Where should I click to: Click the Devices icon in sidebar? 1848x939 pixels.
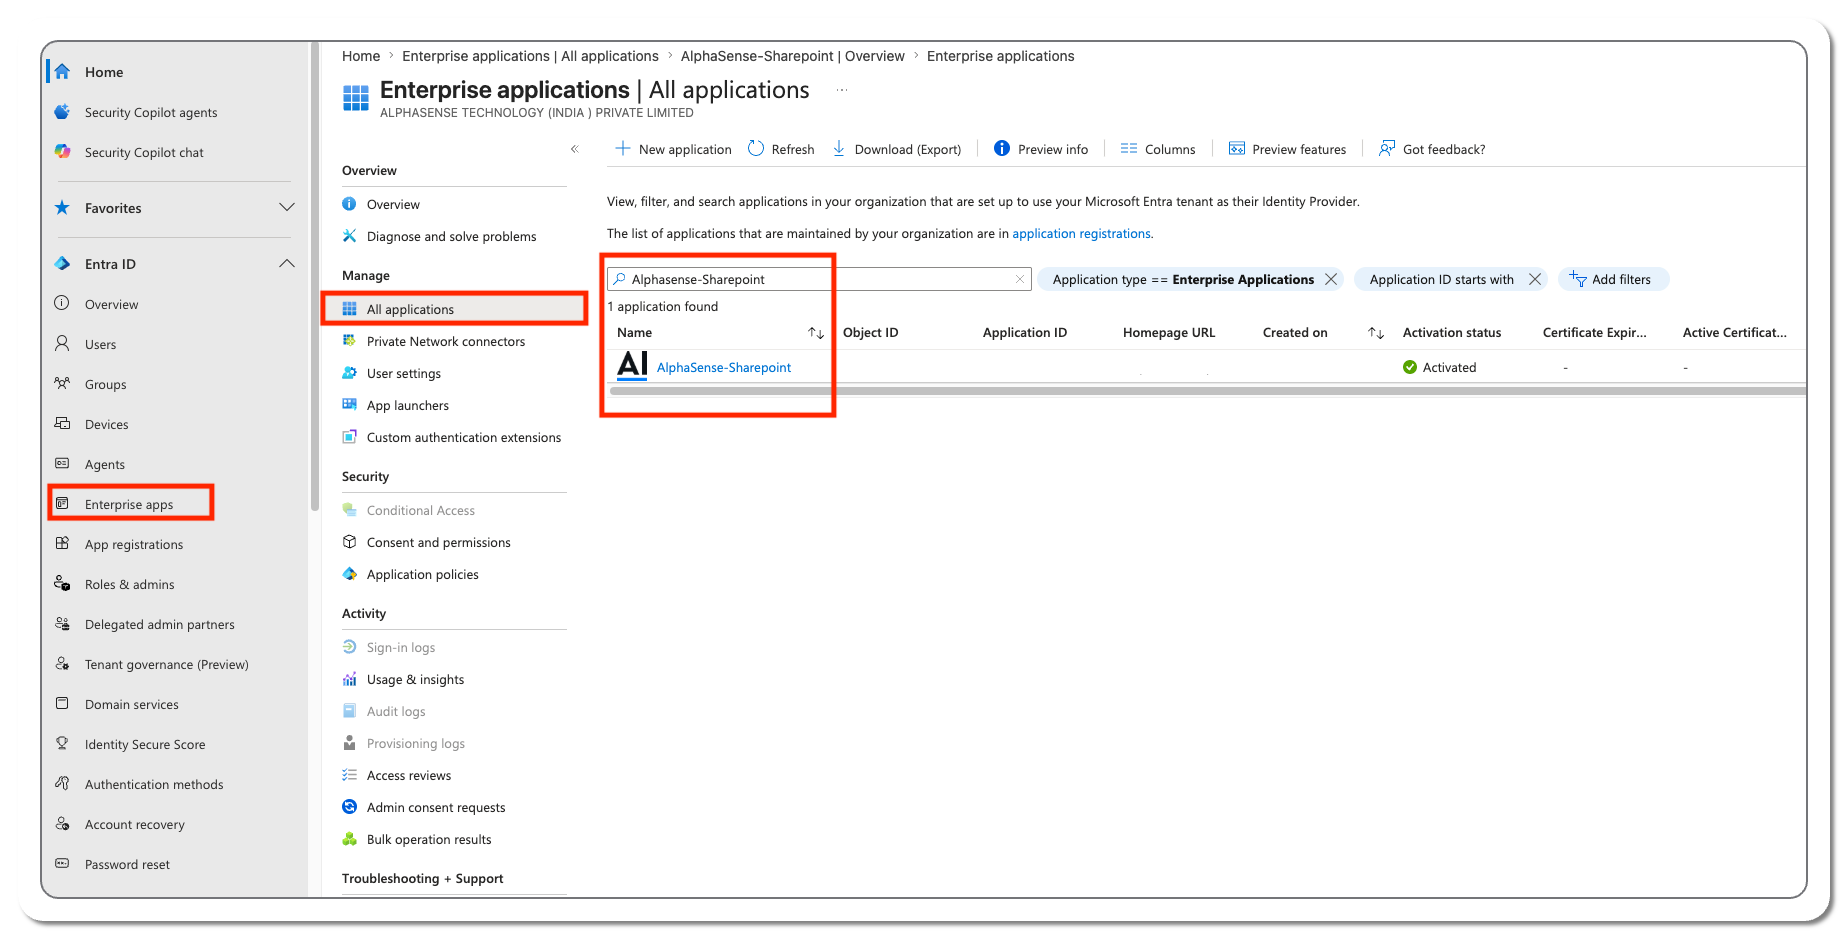62,424
